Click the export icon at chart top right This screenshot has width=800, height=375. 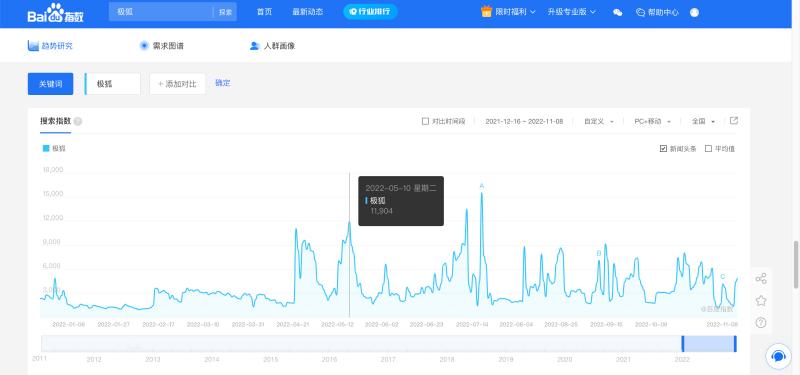pyautogui.click(x=734, y=121)
